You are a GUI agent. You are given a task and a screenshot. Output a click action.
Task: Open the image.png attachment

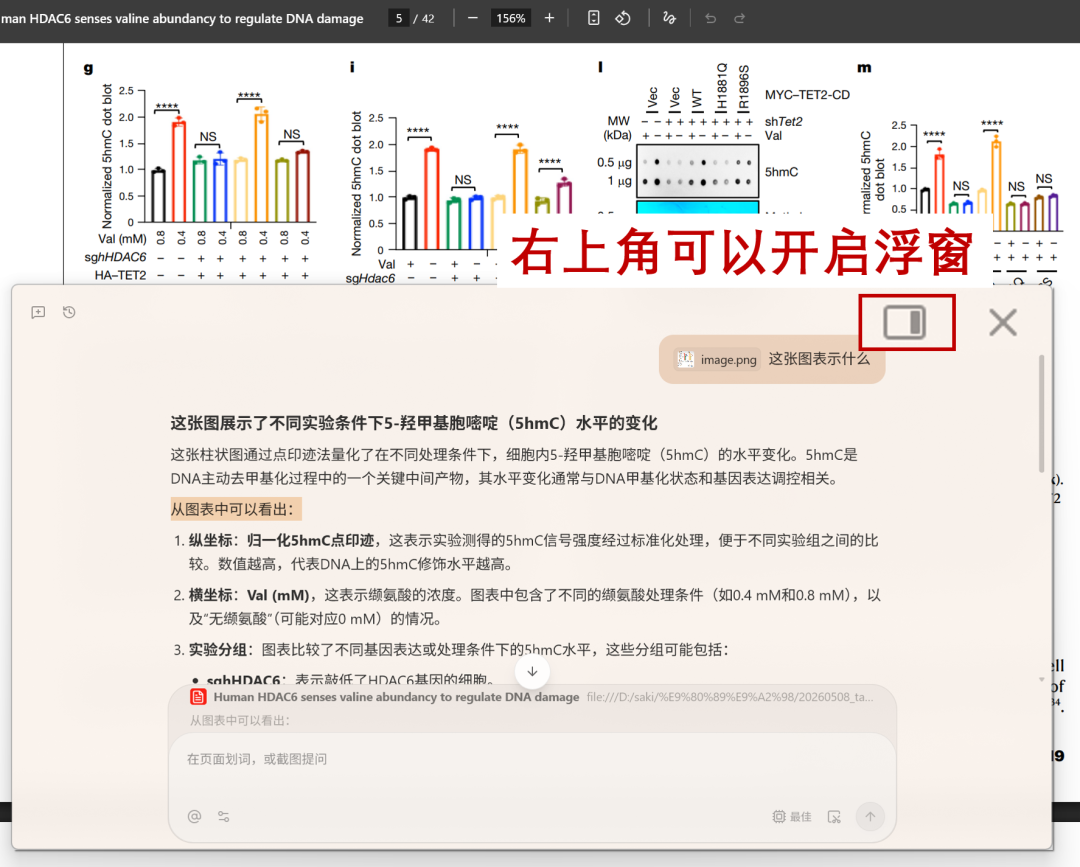click(x=717, y=359)
